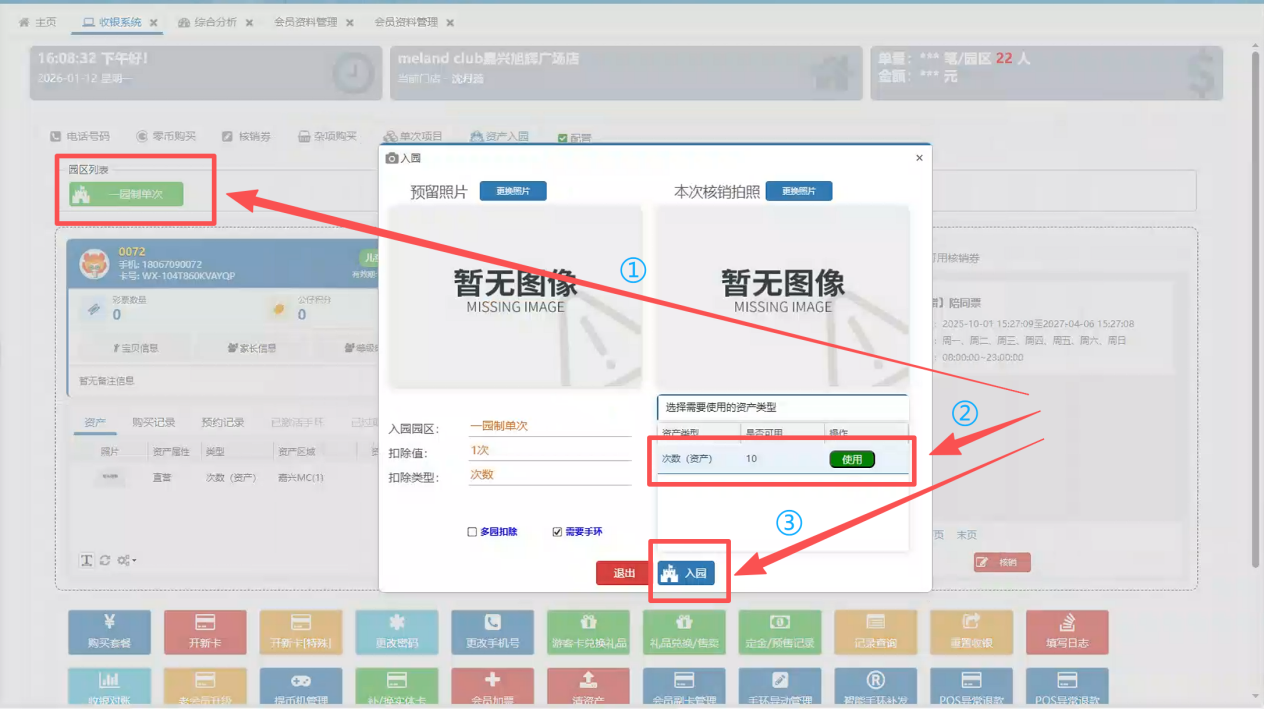Click the red 退出 button
Viewport: 1264px width, 709px height.
point(624,573)
